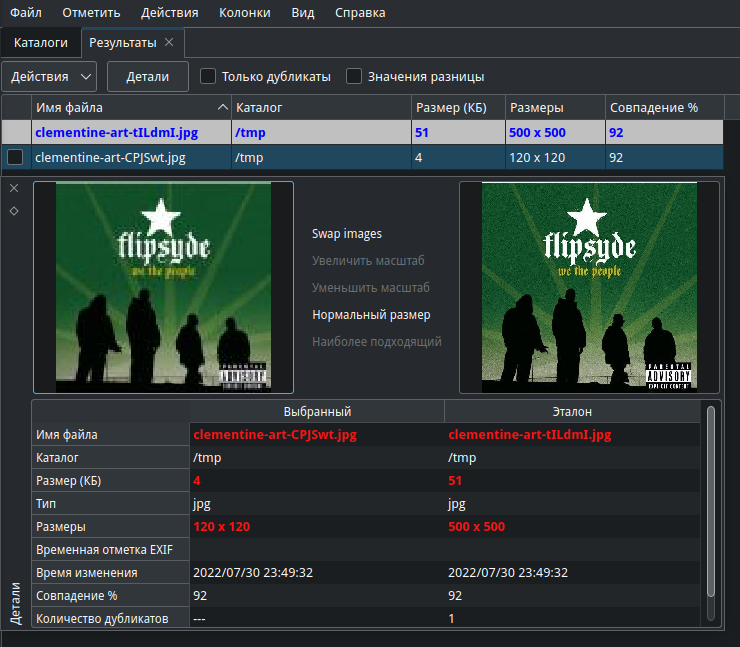
Task: Sort by Совпадение % column header
Action: coord(664,108)
